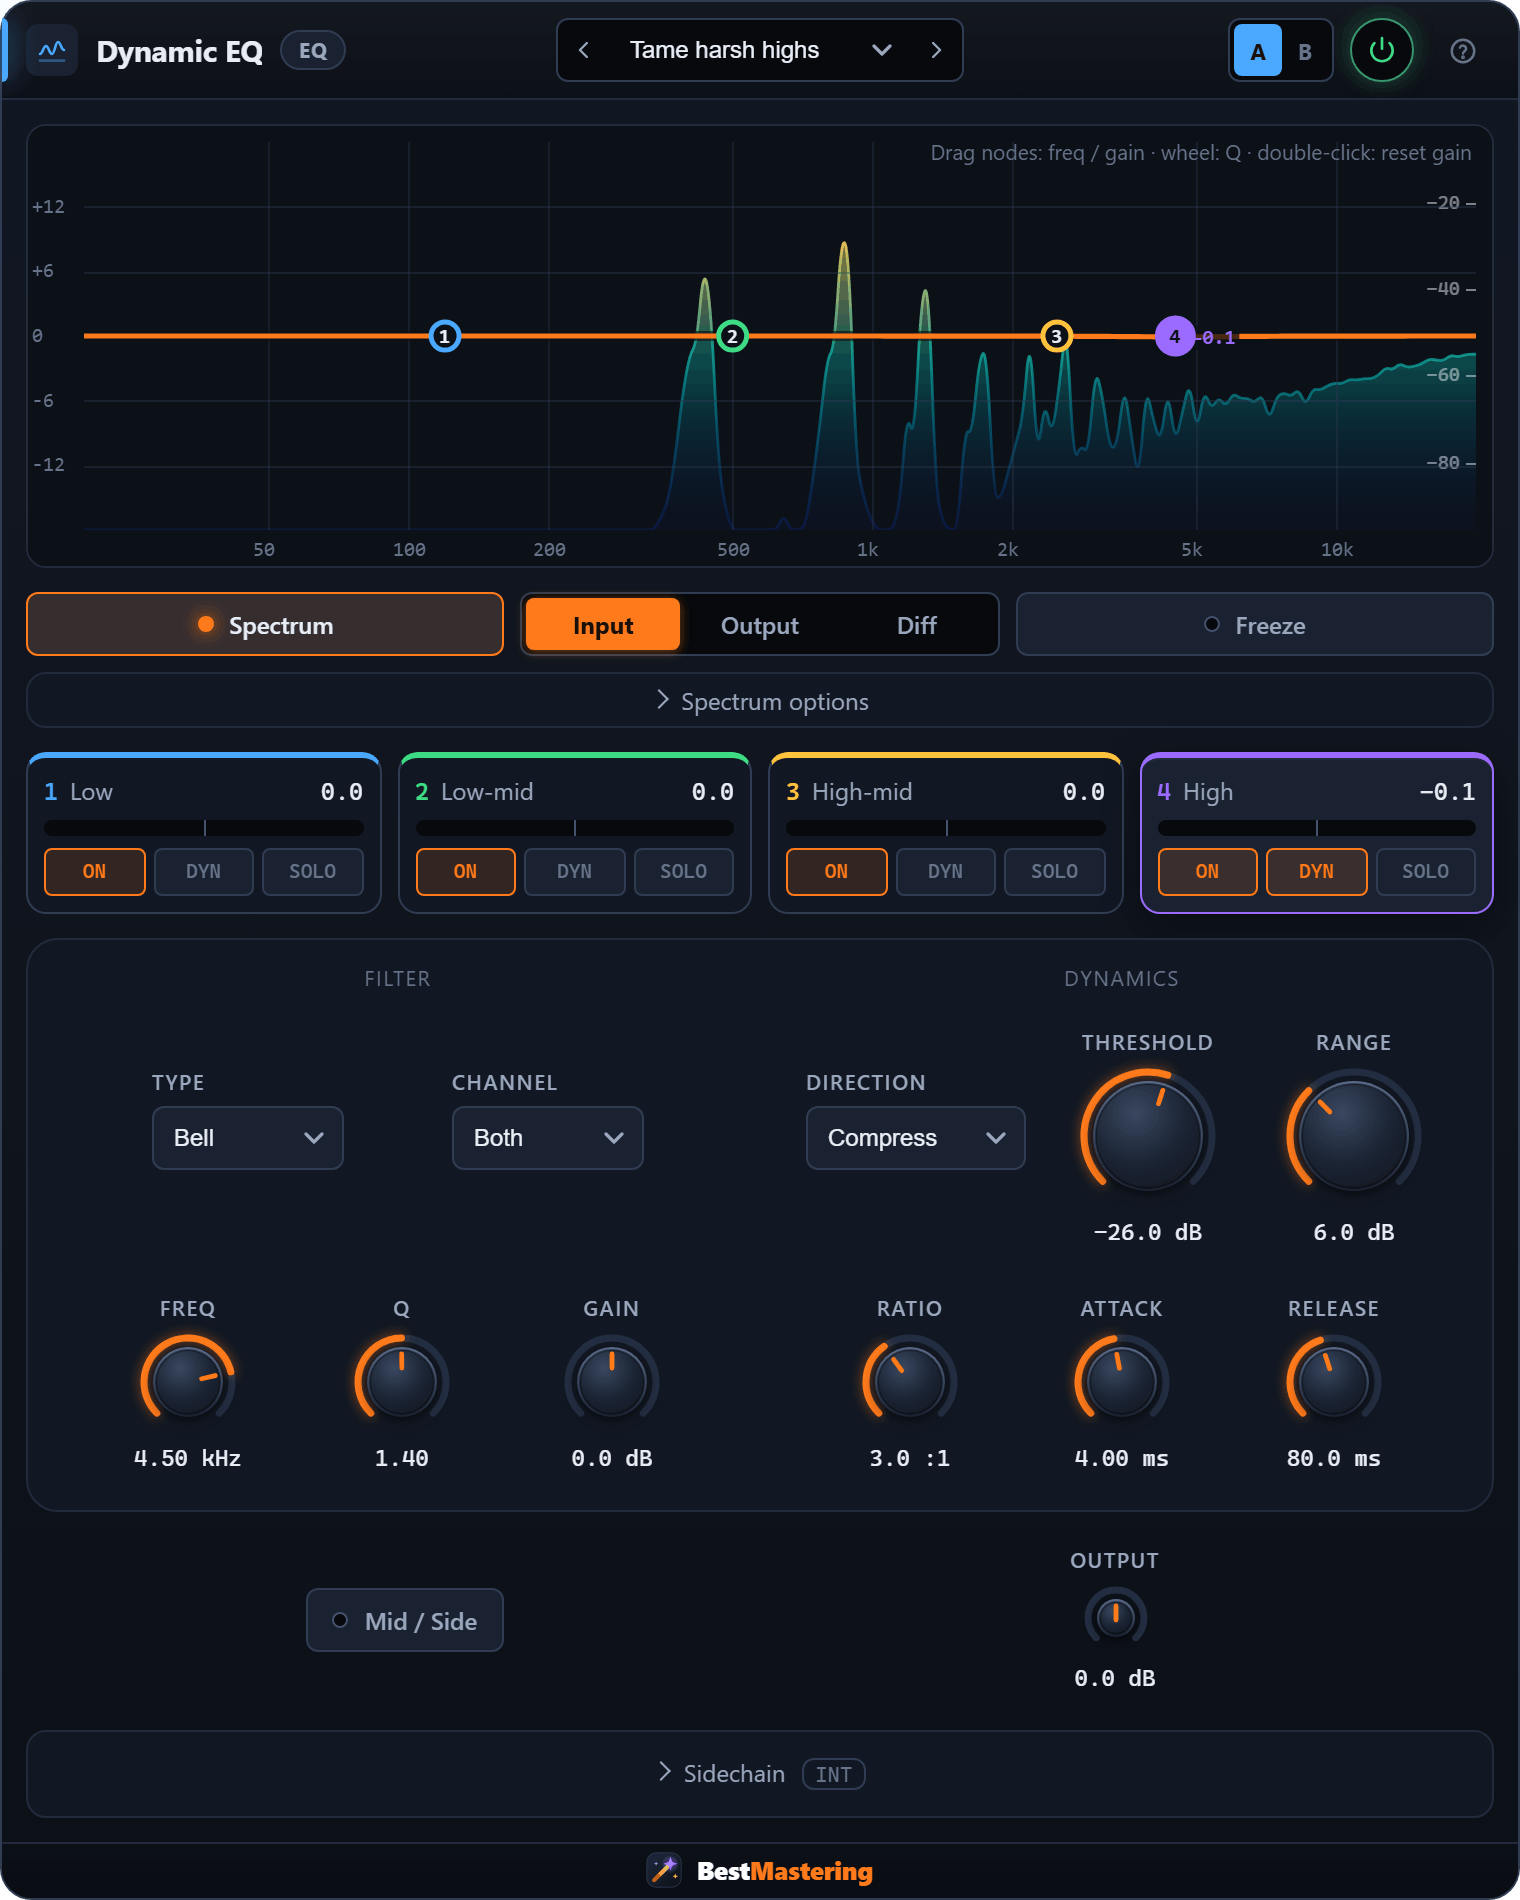Go to the next preset arrow

point(936,50)
